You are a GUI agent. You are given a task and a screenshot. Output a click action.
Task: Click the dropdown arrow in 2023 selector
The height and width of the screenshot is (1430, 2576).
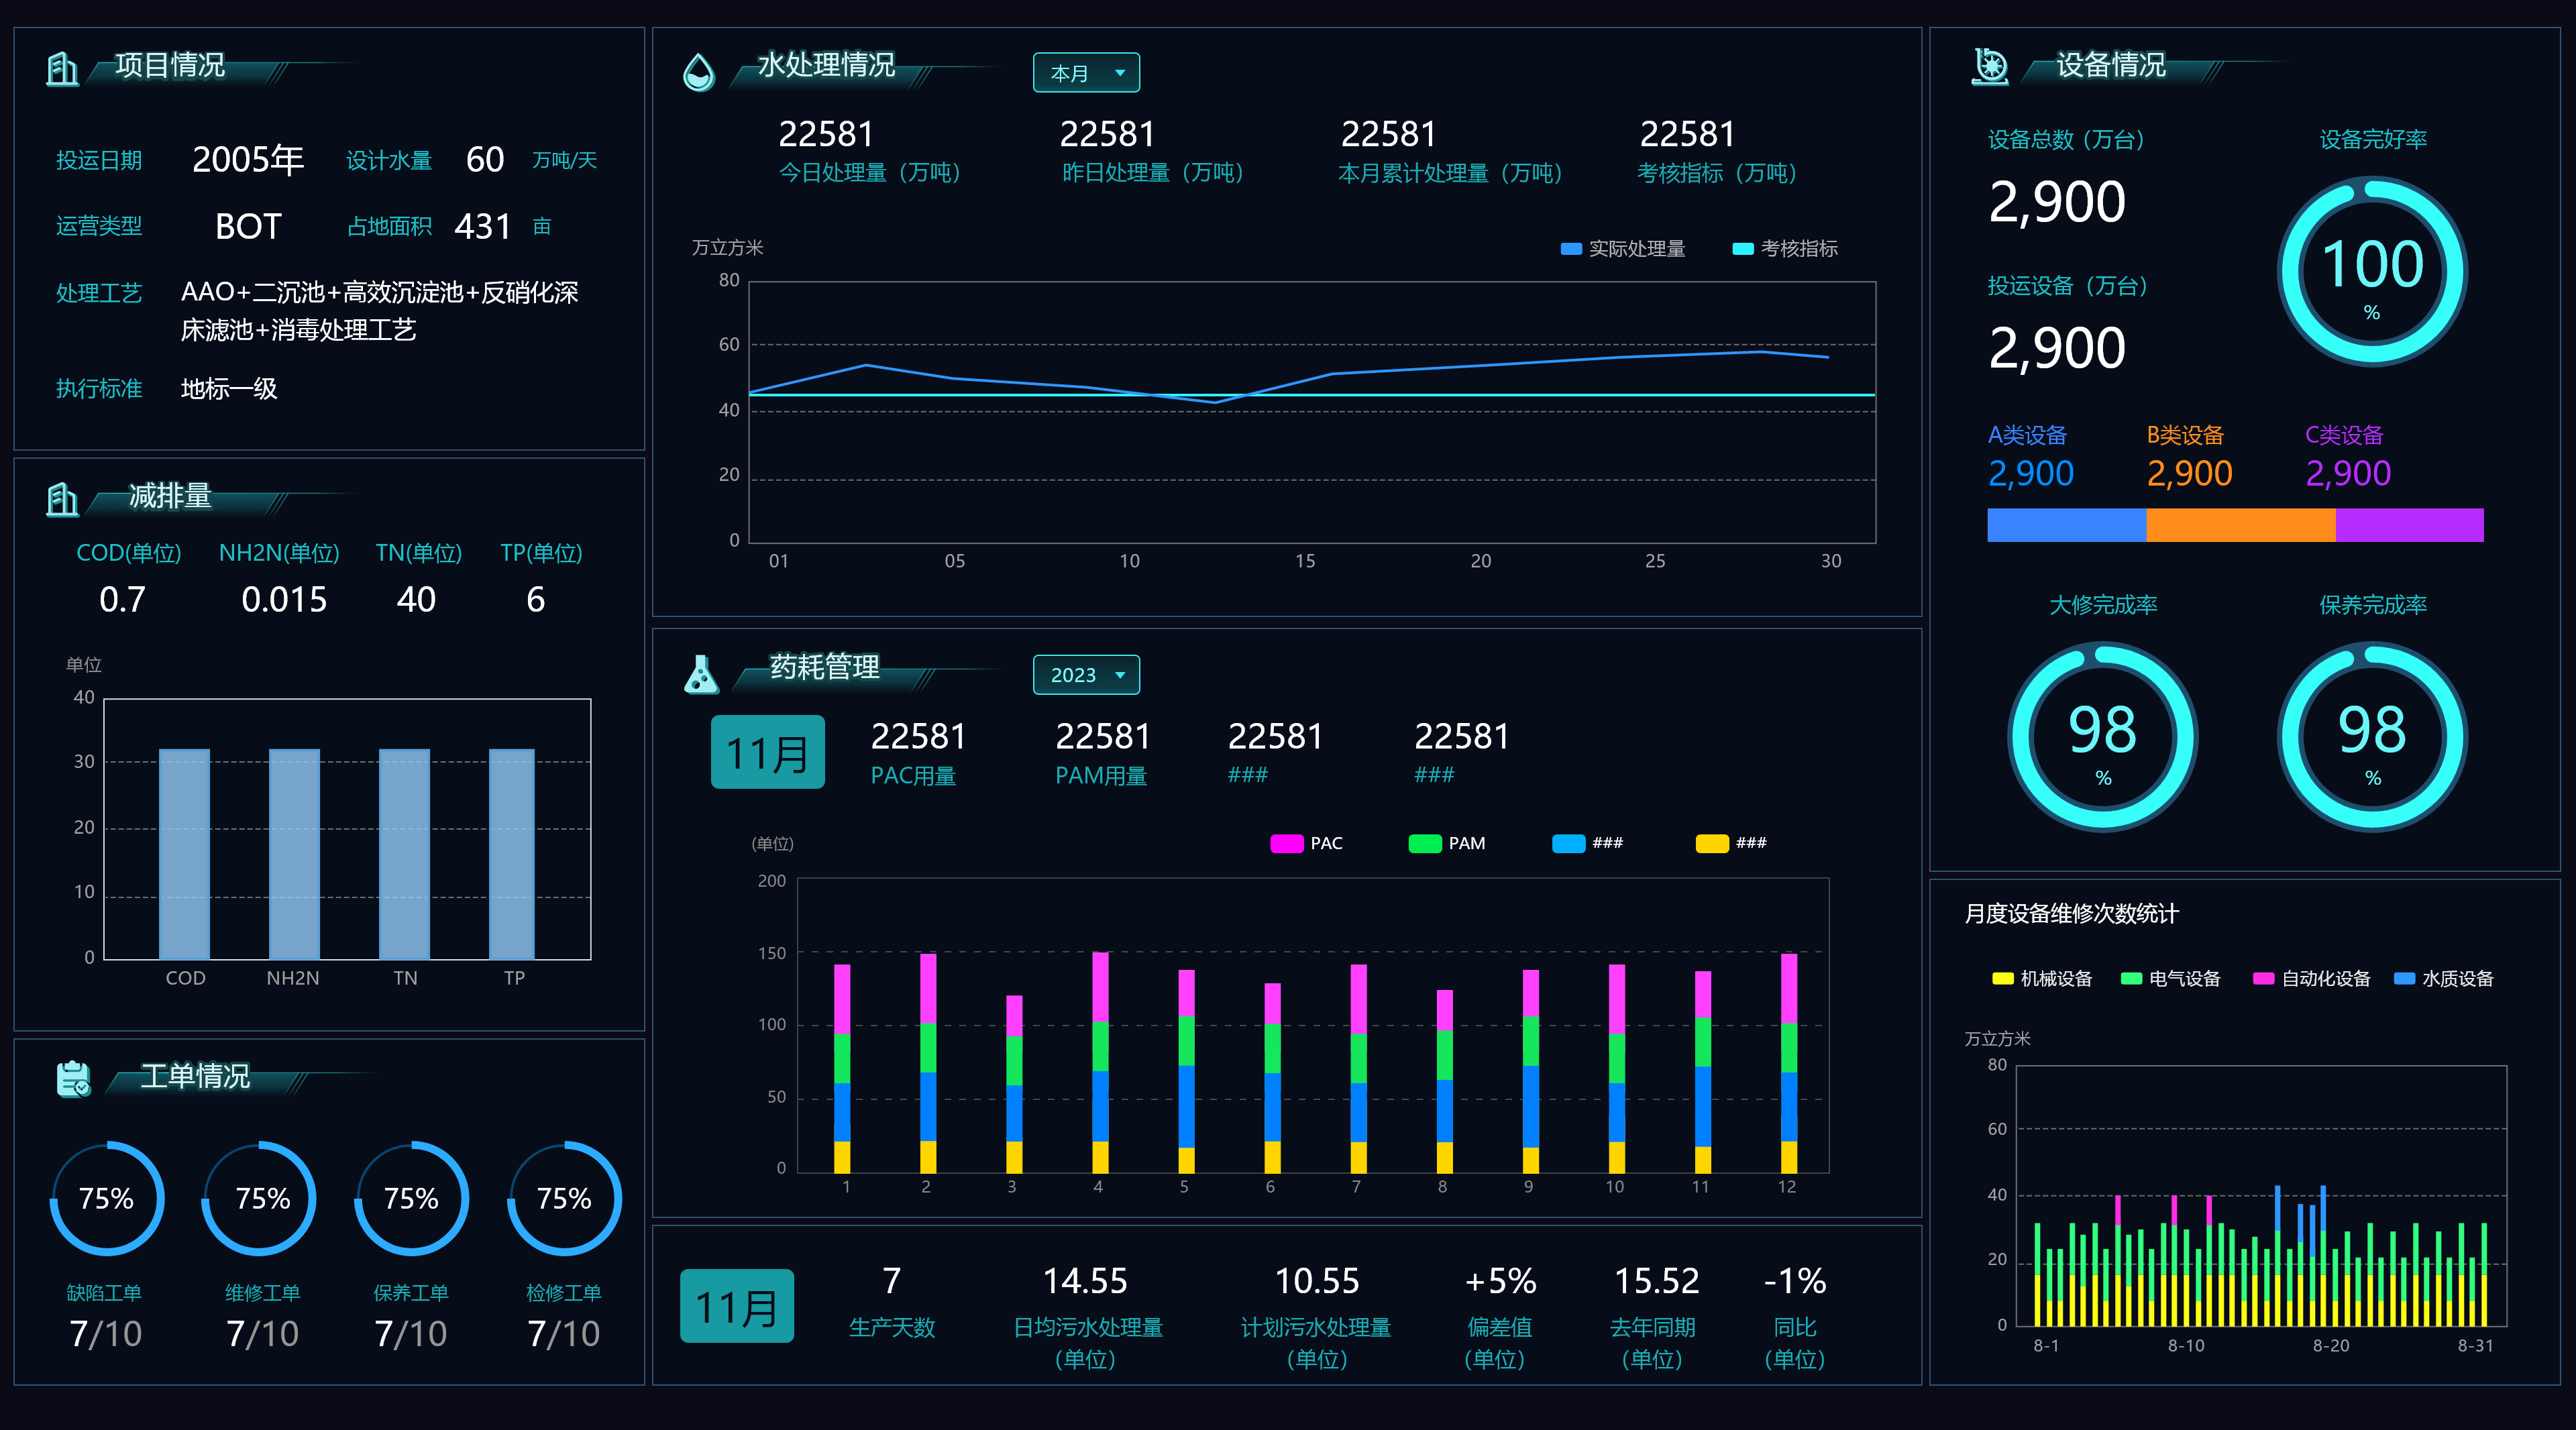(1120, 675)
